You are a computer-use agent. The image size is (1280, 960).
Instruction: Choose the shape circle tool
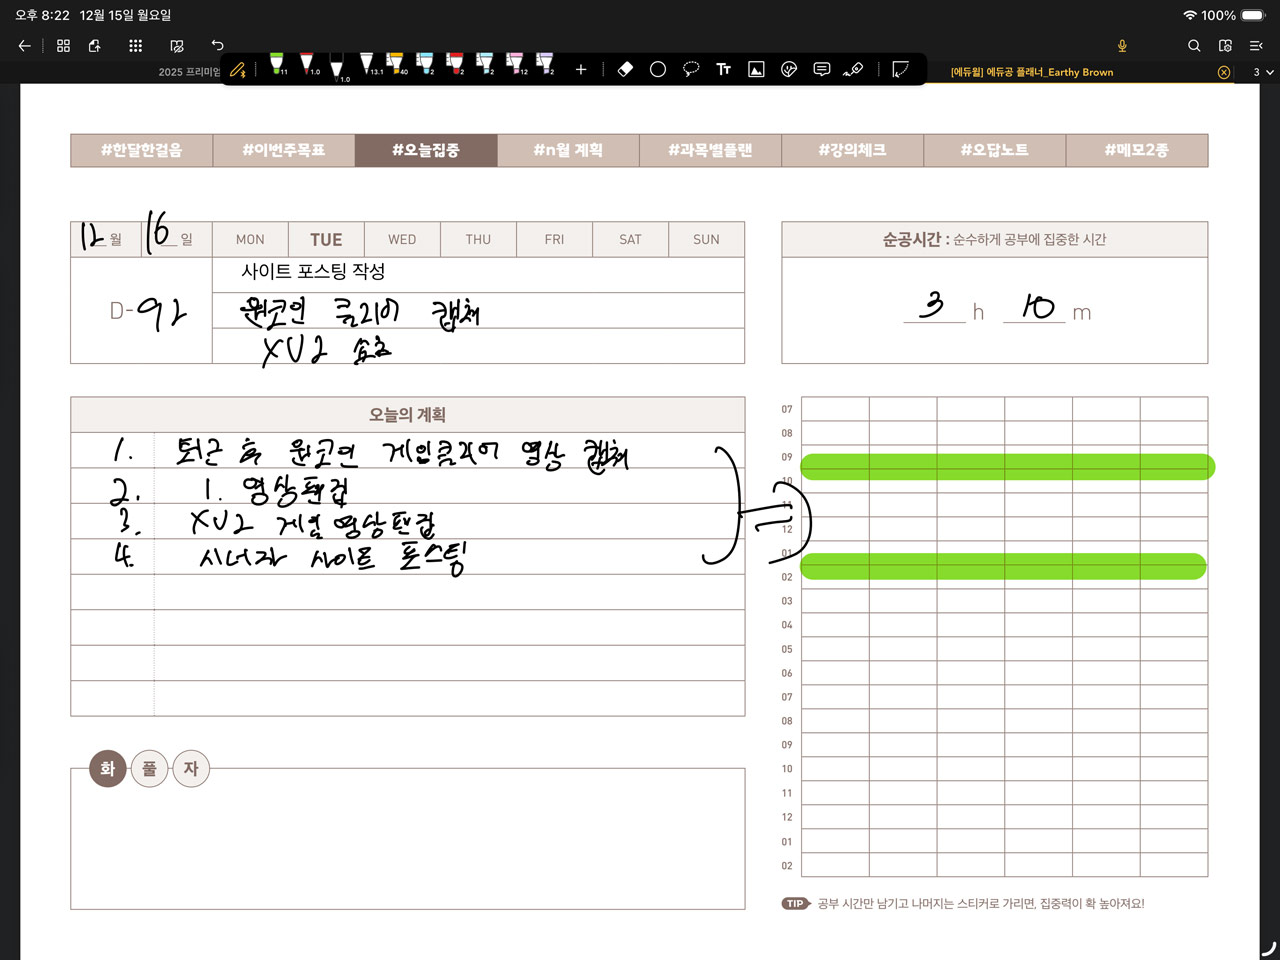click(658, 69)
